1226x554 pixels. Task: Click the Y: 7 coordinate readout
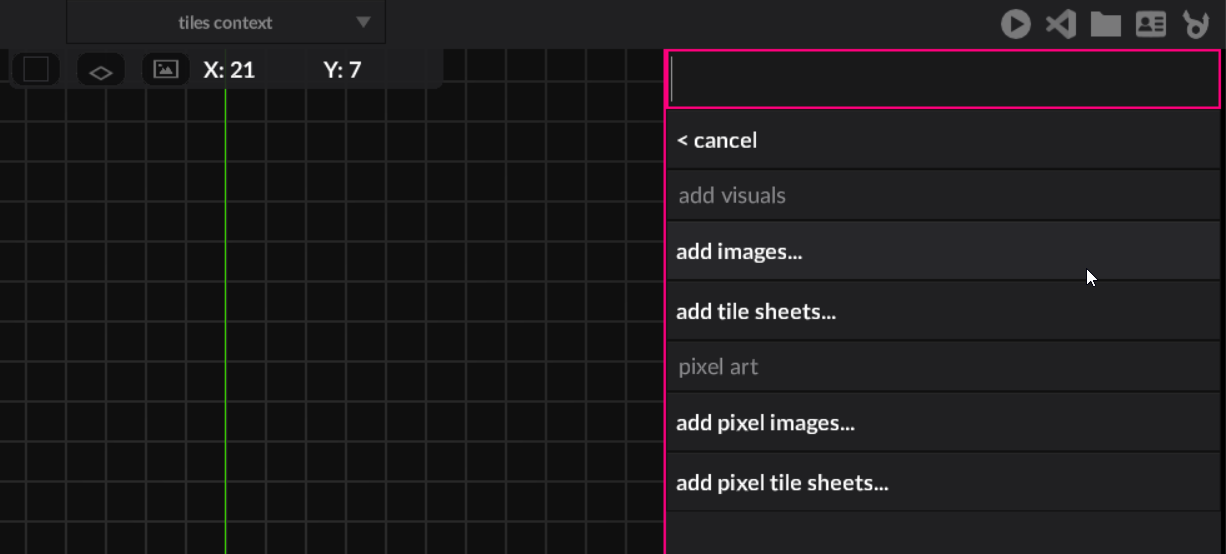[342, 70]
